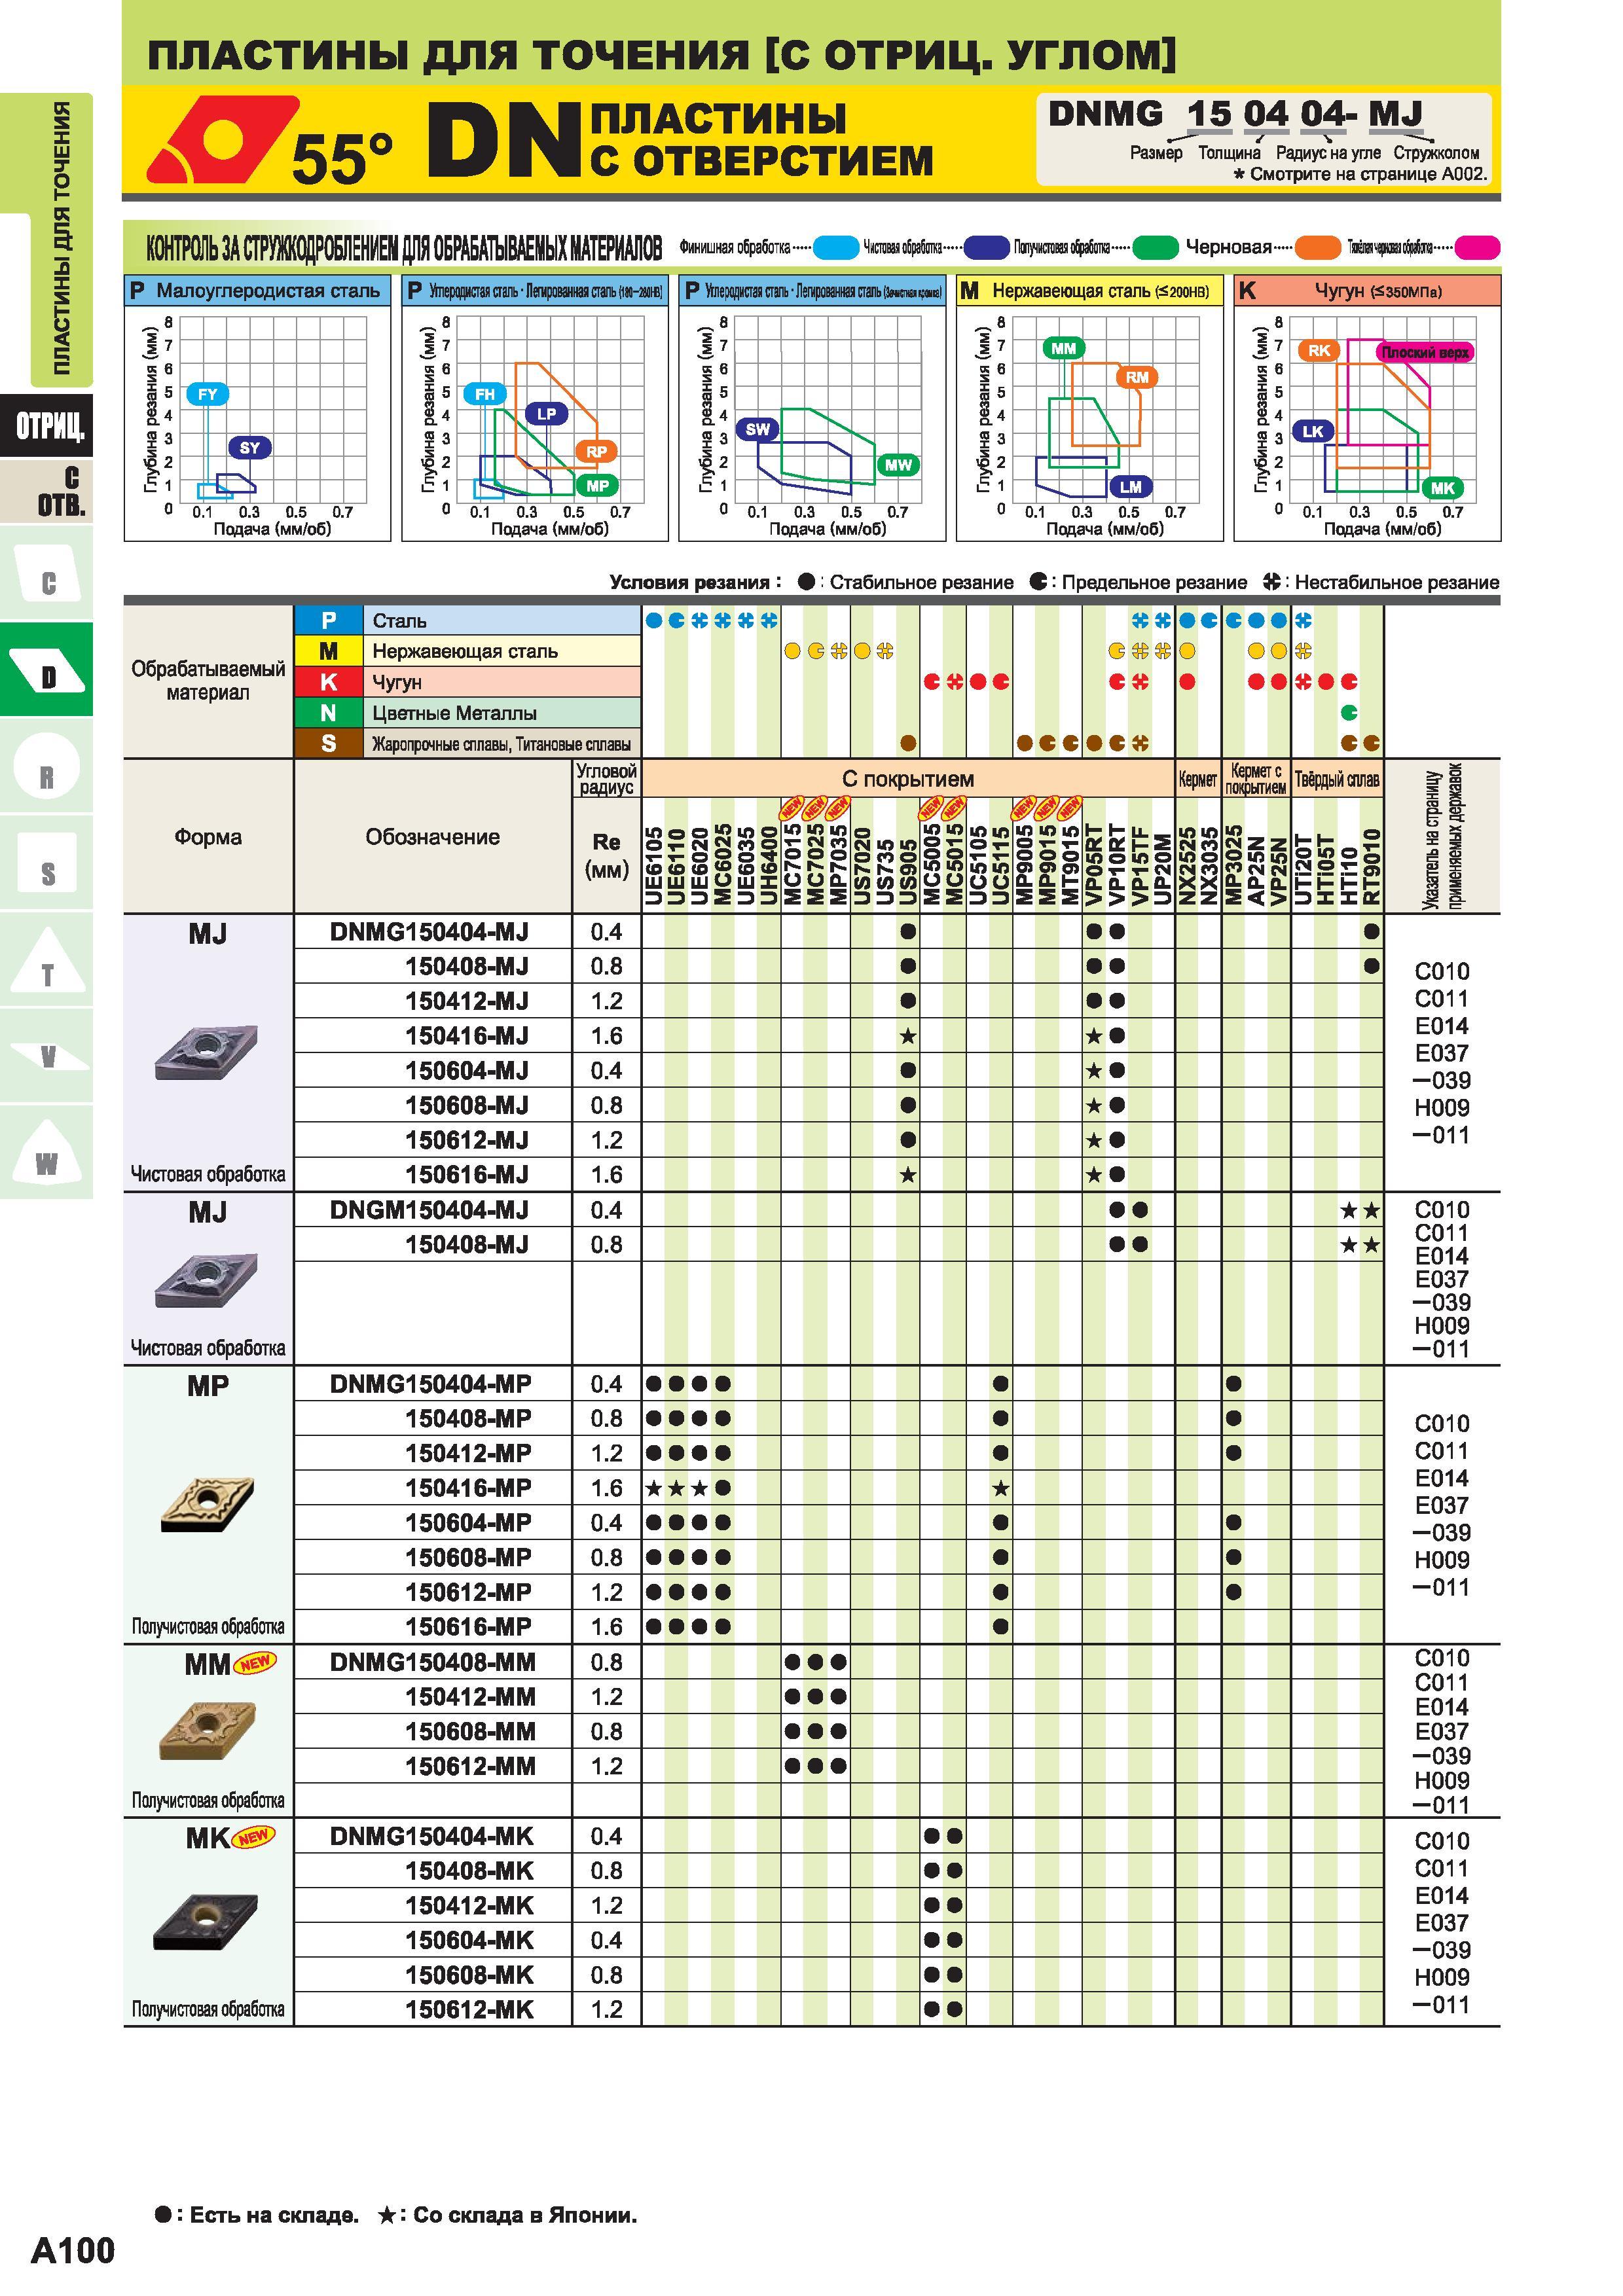Image resolution: width=1623 pixels, height=2296 pixels.
Task: Click the Нержавеющая сталь (≤200HB) chart header
Action: click(x=1089, y=291)
